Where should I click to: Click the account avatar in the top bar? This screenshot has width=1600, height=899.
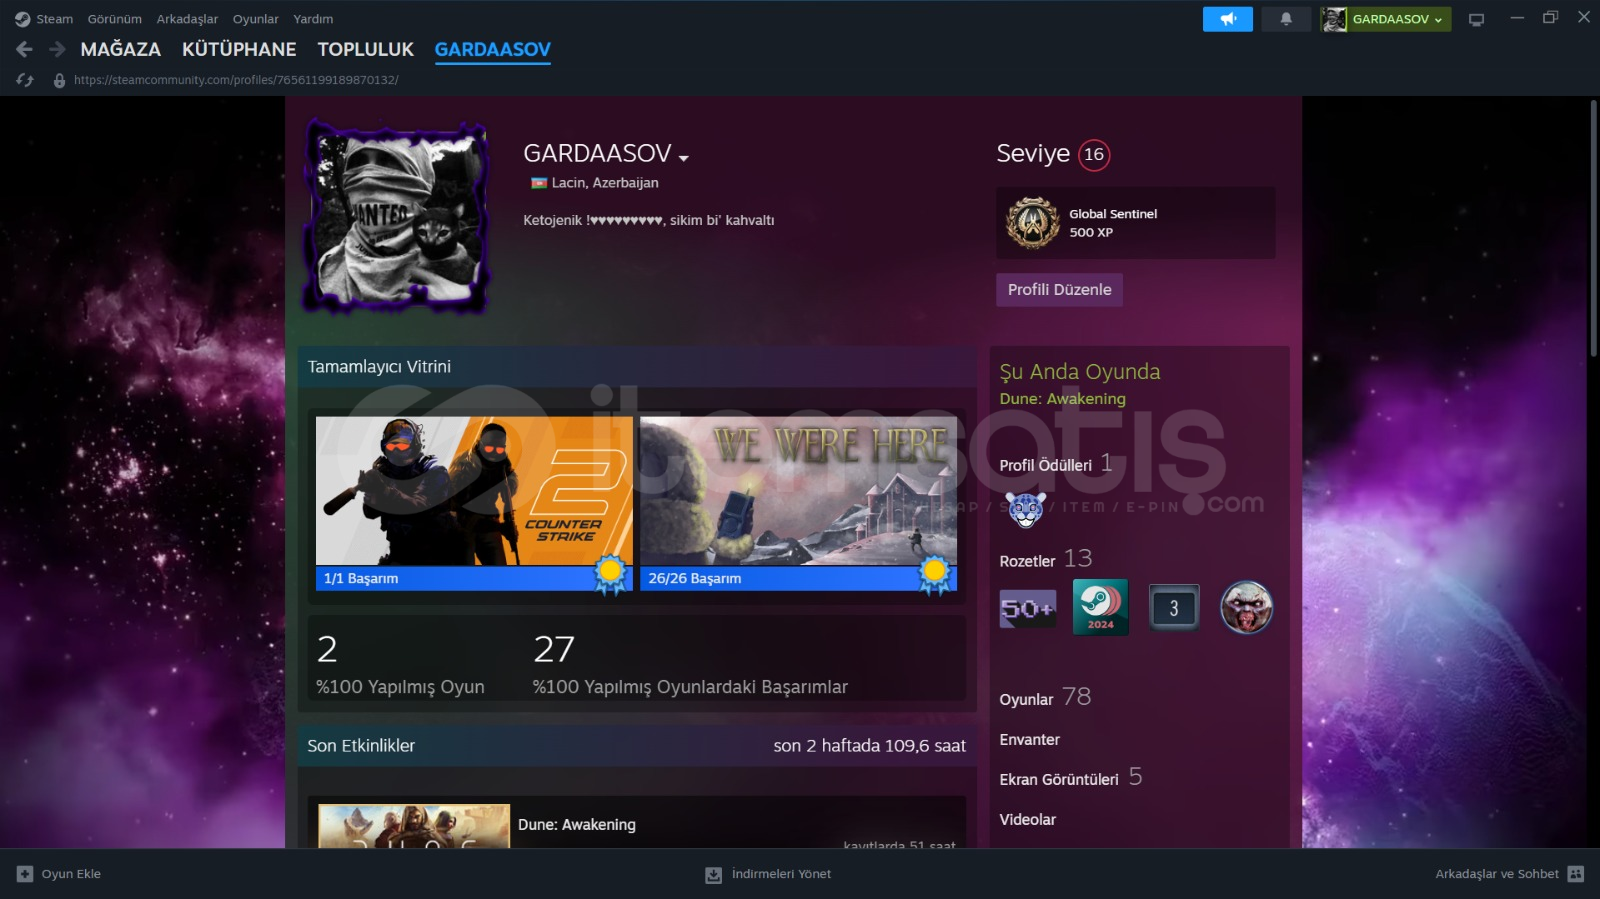tap(1334, 19)
